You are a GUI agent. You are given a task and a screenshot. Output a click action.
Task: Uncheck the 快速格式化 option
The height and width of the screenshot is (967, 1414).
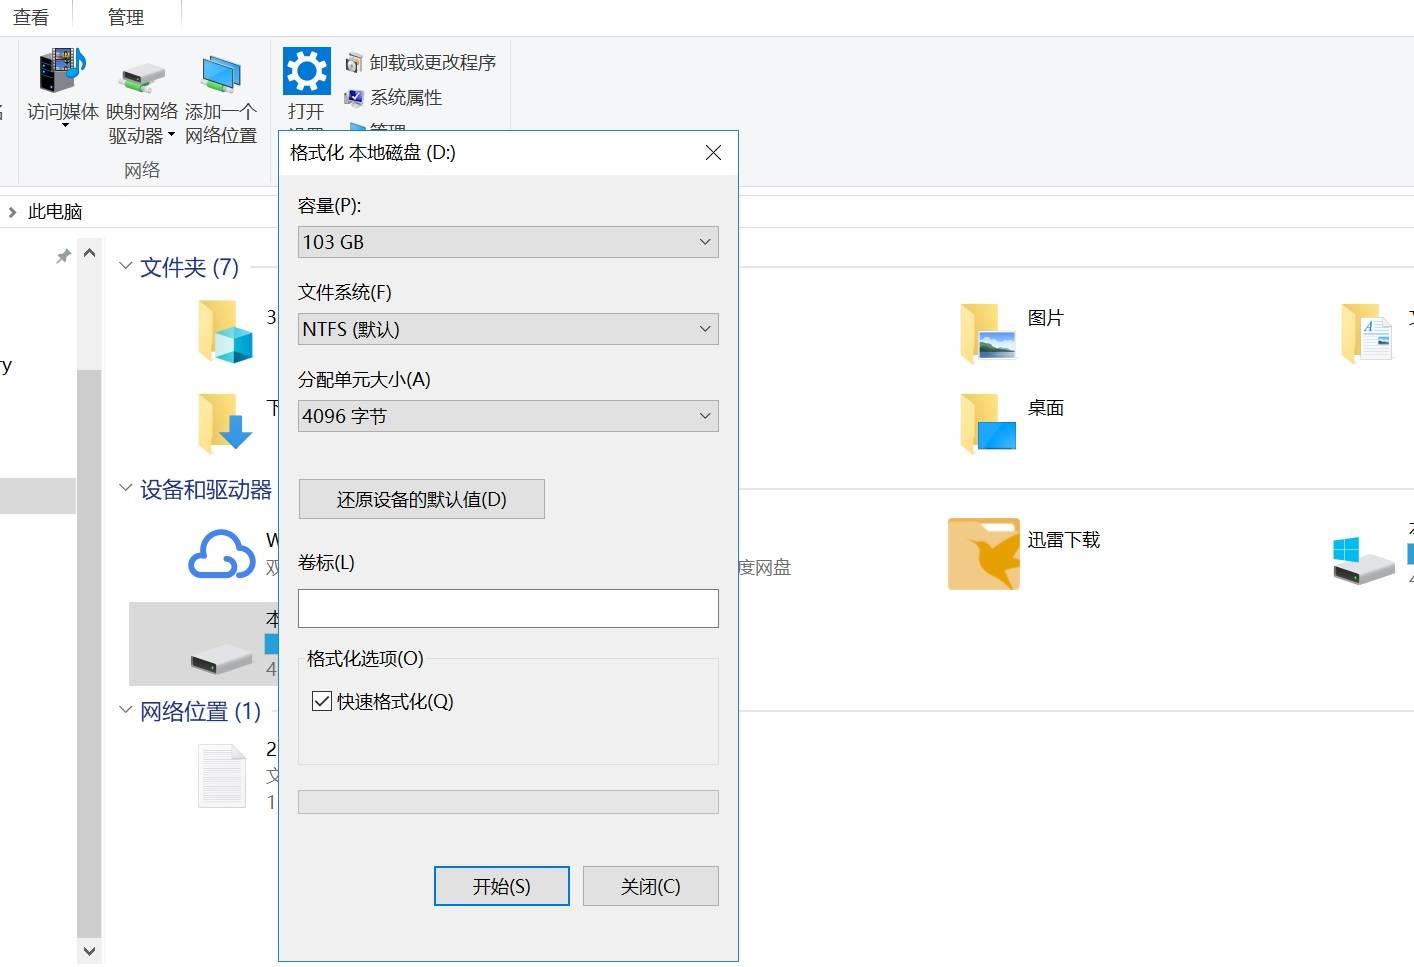[x=321, y=701]
